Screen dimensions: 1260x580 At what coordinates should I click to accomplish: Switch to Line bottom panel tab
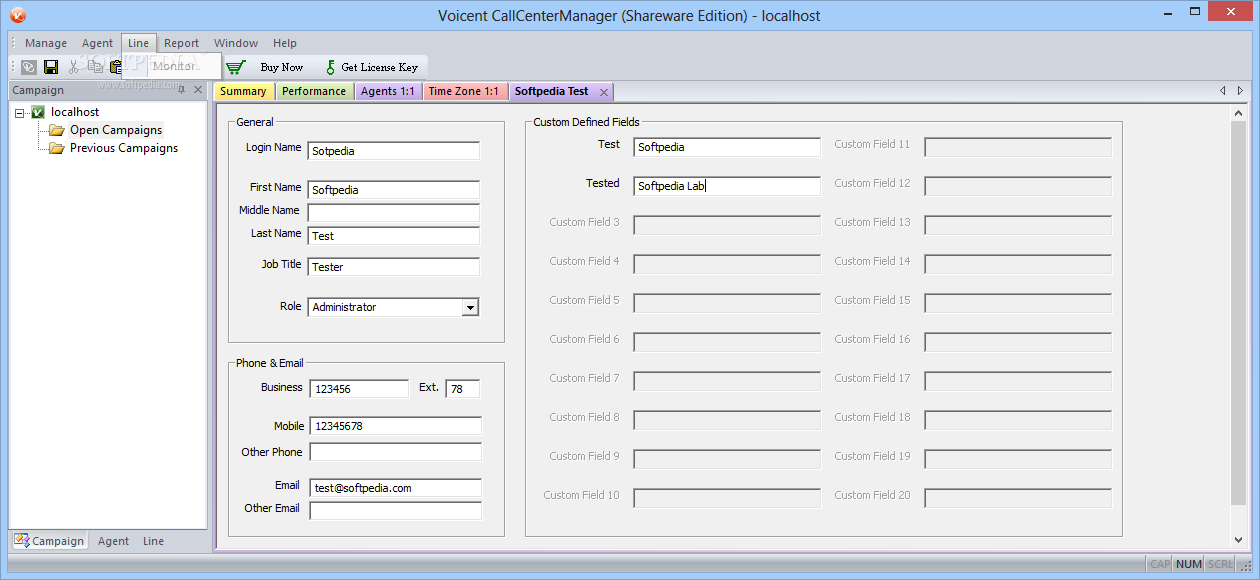(x=153, y=541)
